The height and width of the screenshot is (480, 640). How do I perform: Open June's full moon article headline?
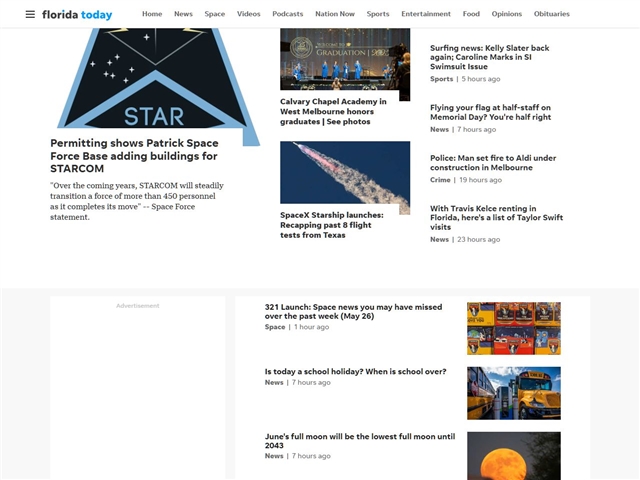(360, 441)
